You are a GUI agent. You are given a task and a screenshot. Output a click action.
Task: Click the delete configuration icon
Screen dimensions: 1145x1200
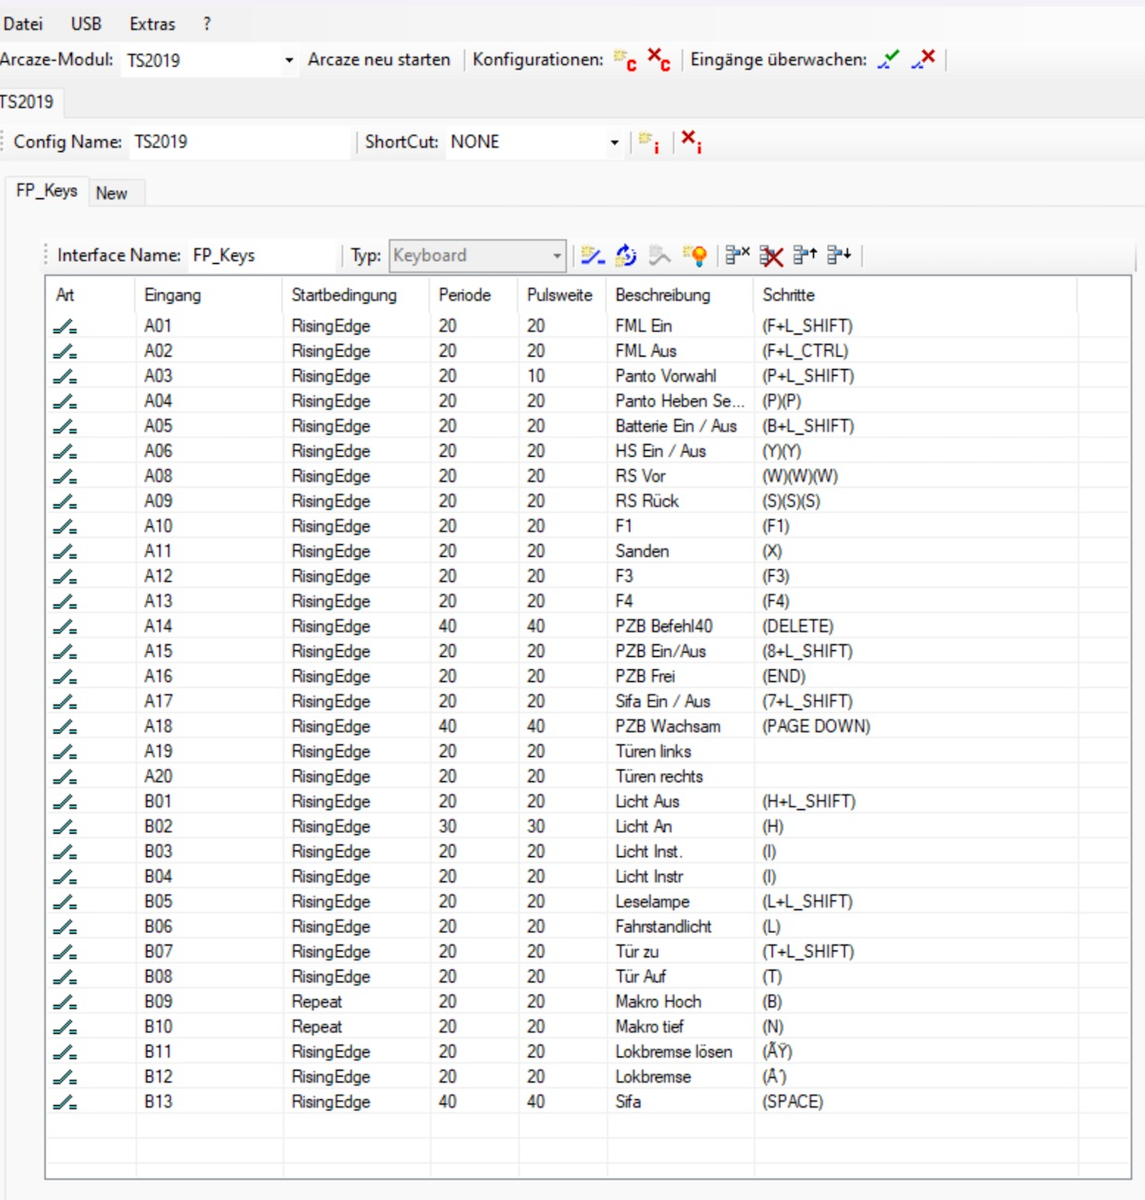click(658, 60)
